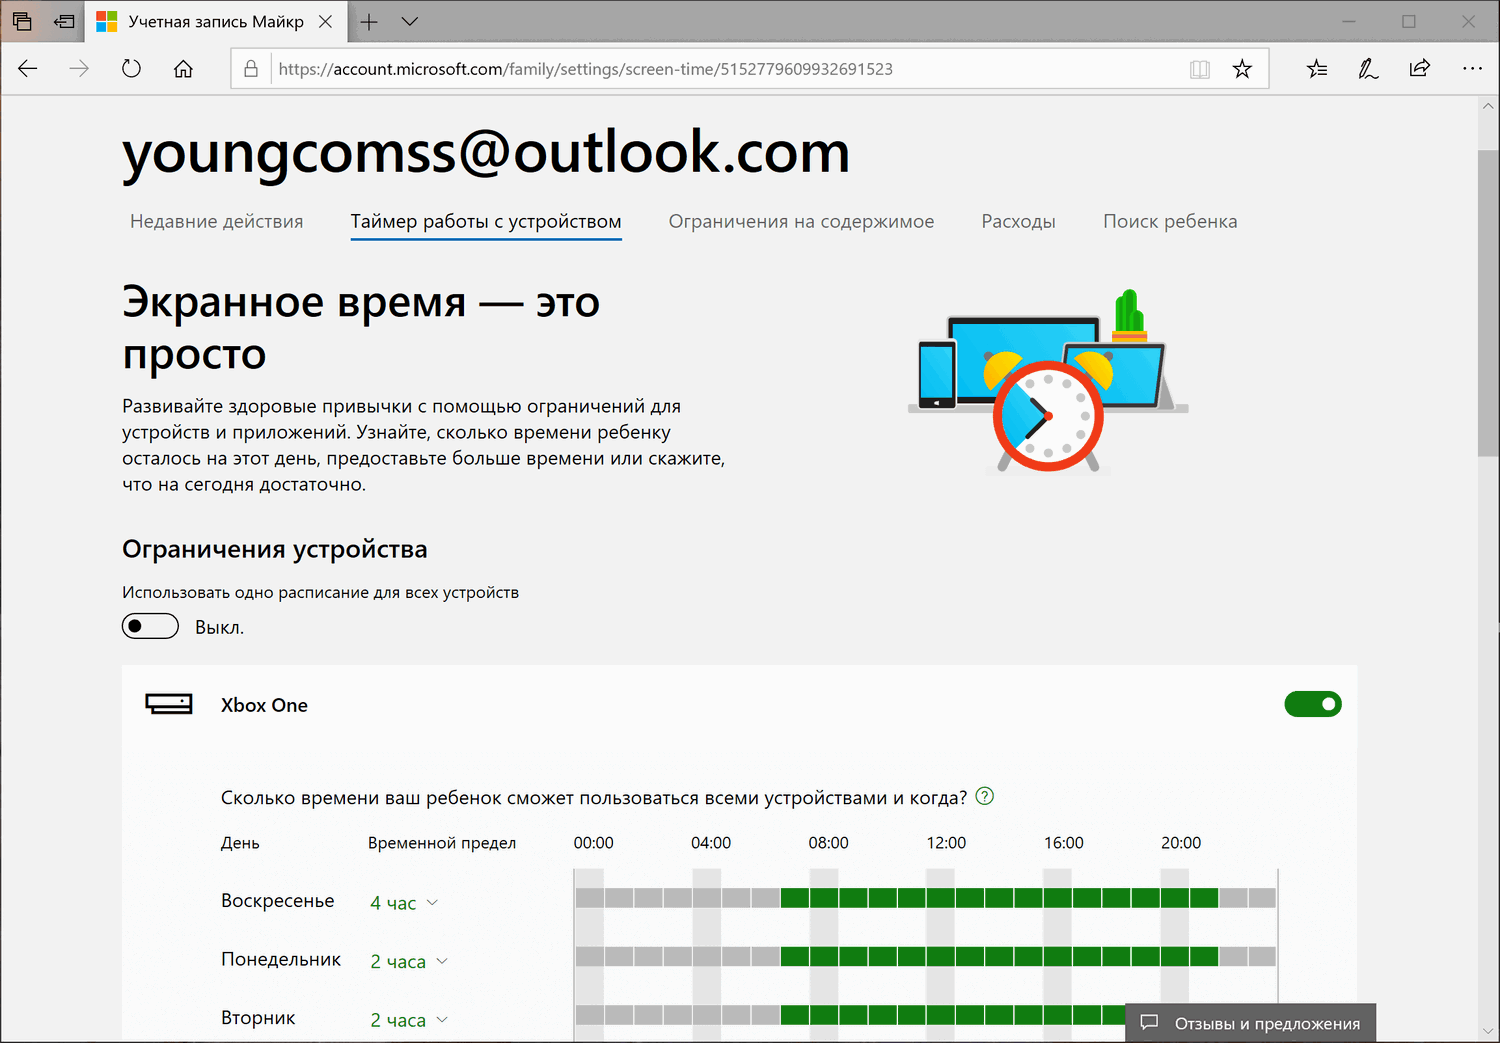Click the Xbox One device label
Viewport: 1500px width, 1043px height.
[x=264, y=705]
